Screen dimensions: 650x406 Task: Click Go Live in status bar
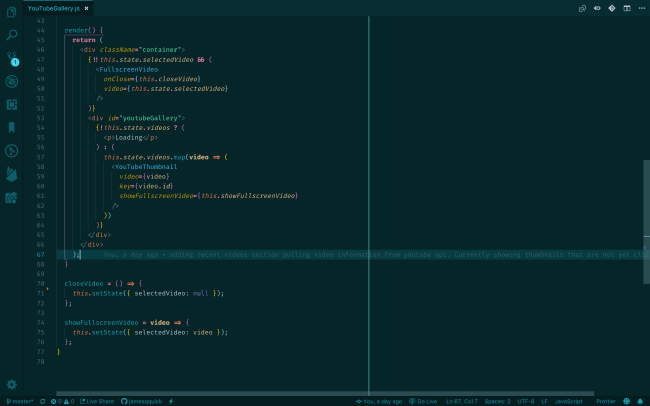pos(424,401)
